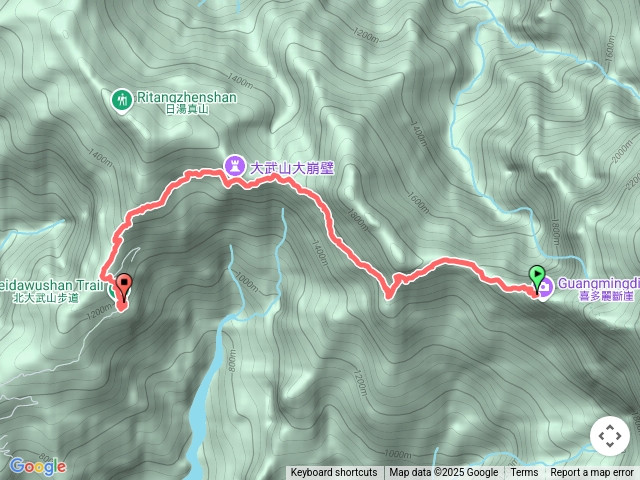Click the Beidawushan Trail green pin

(x=113, y=291)
